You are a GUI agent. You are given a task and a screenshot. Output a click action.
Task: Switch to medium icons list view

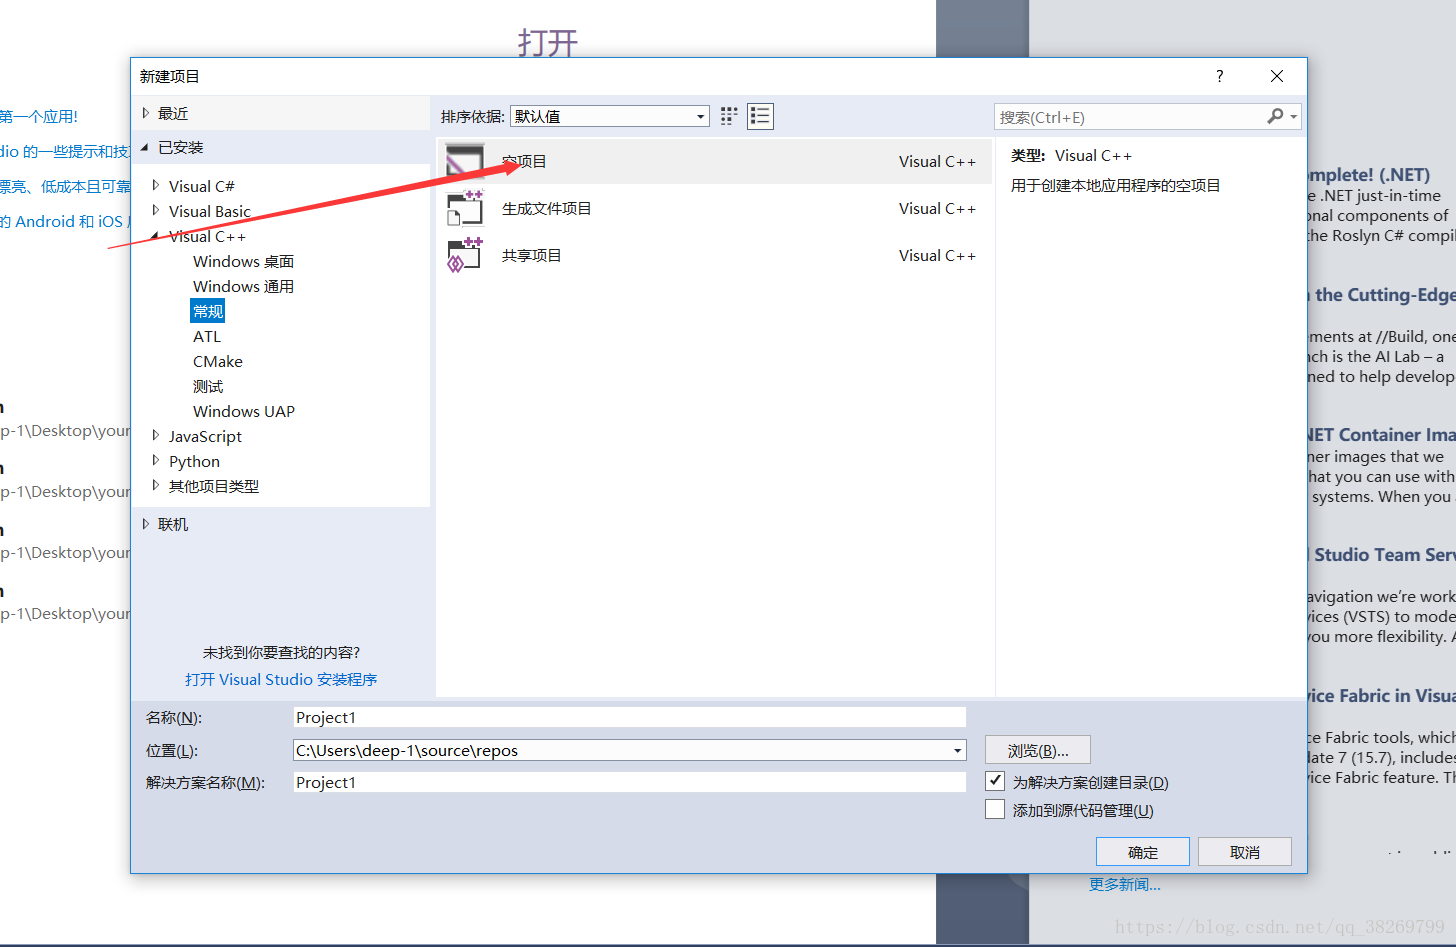pyautogui.click(x=760, y=116)
